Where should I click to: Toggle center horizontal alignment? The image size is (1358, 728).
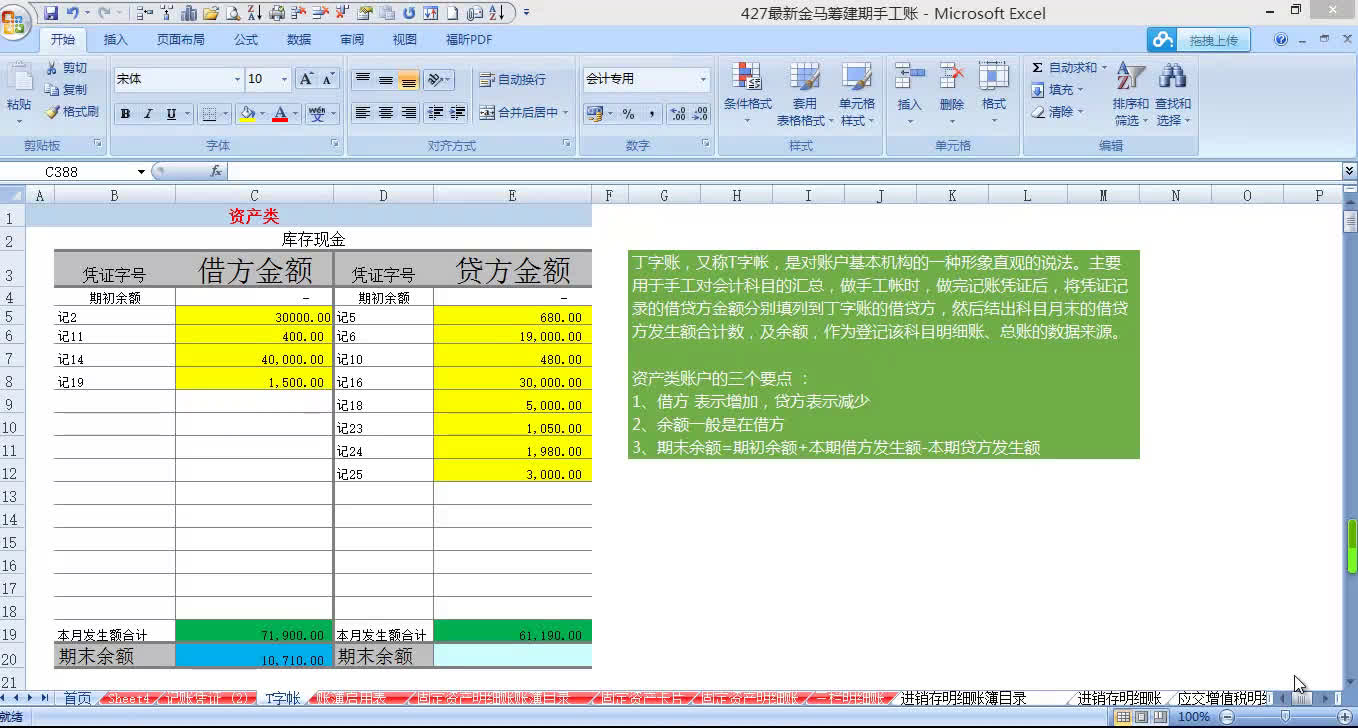pos(385,113)
